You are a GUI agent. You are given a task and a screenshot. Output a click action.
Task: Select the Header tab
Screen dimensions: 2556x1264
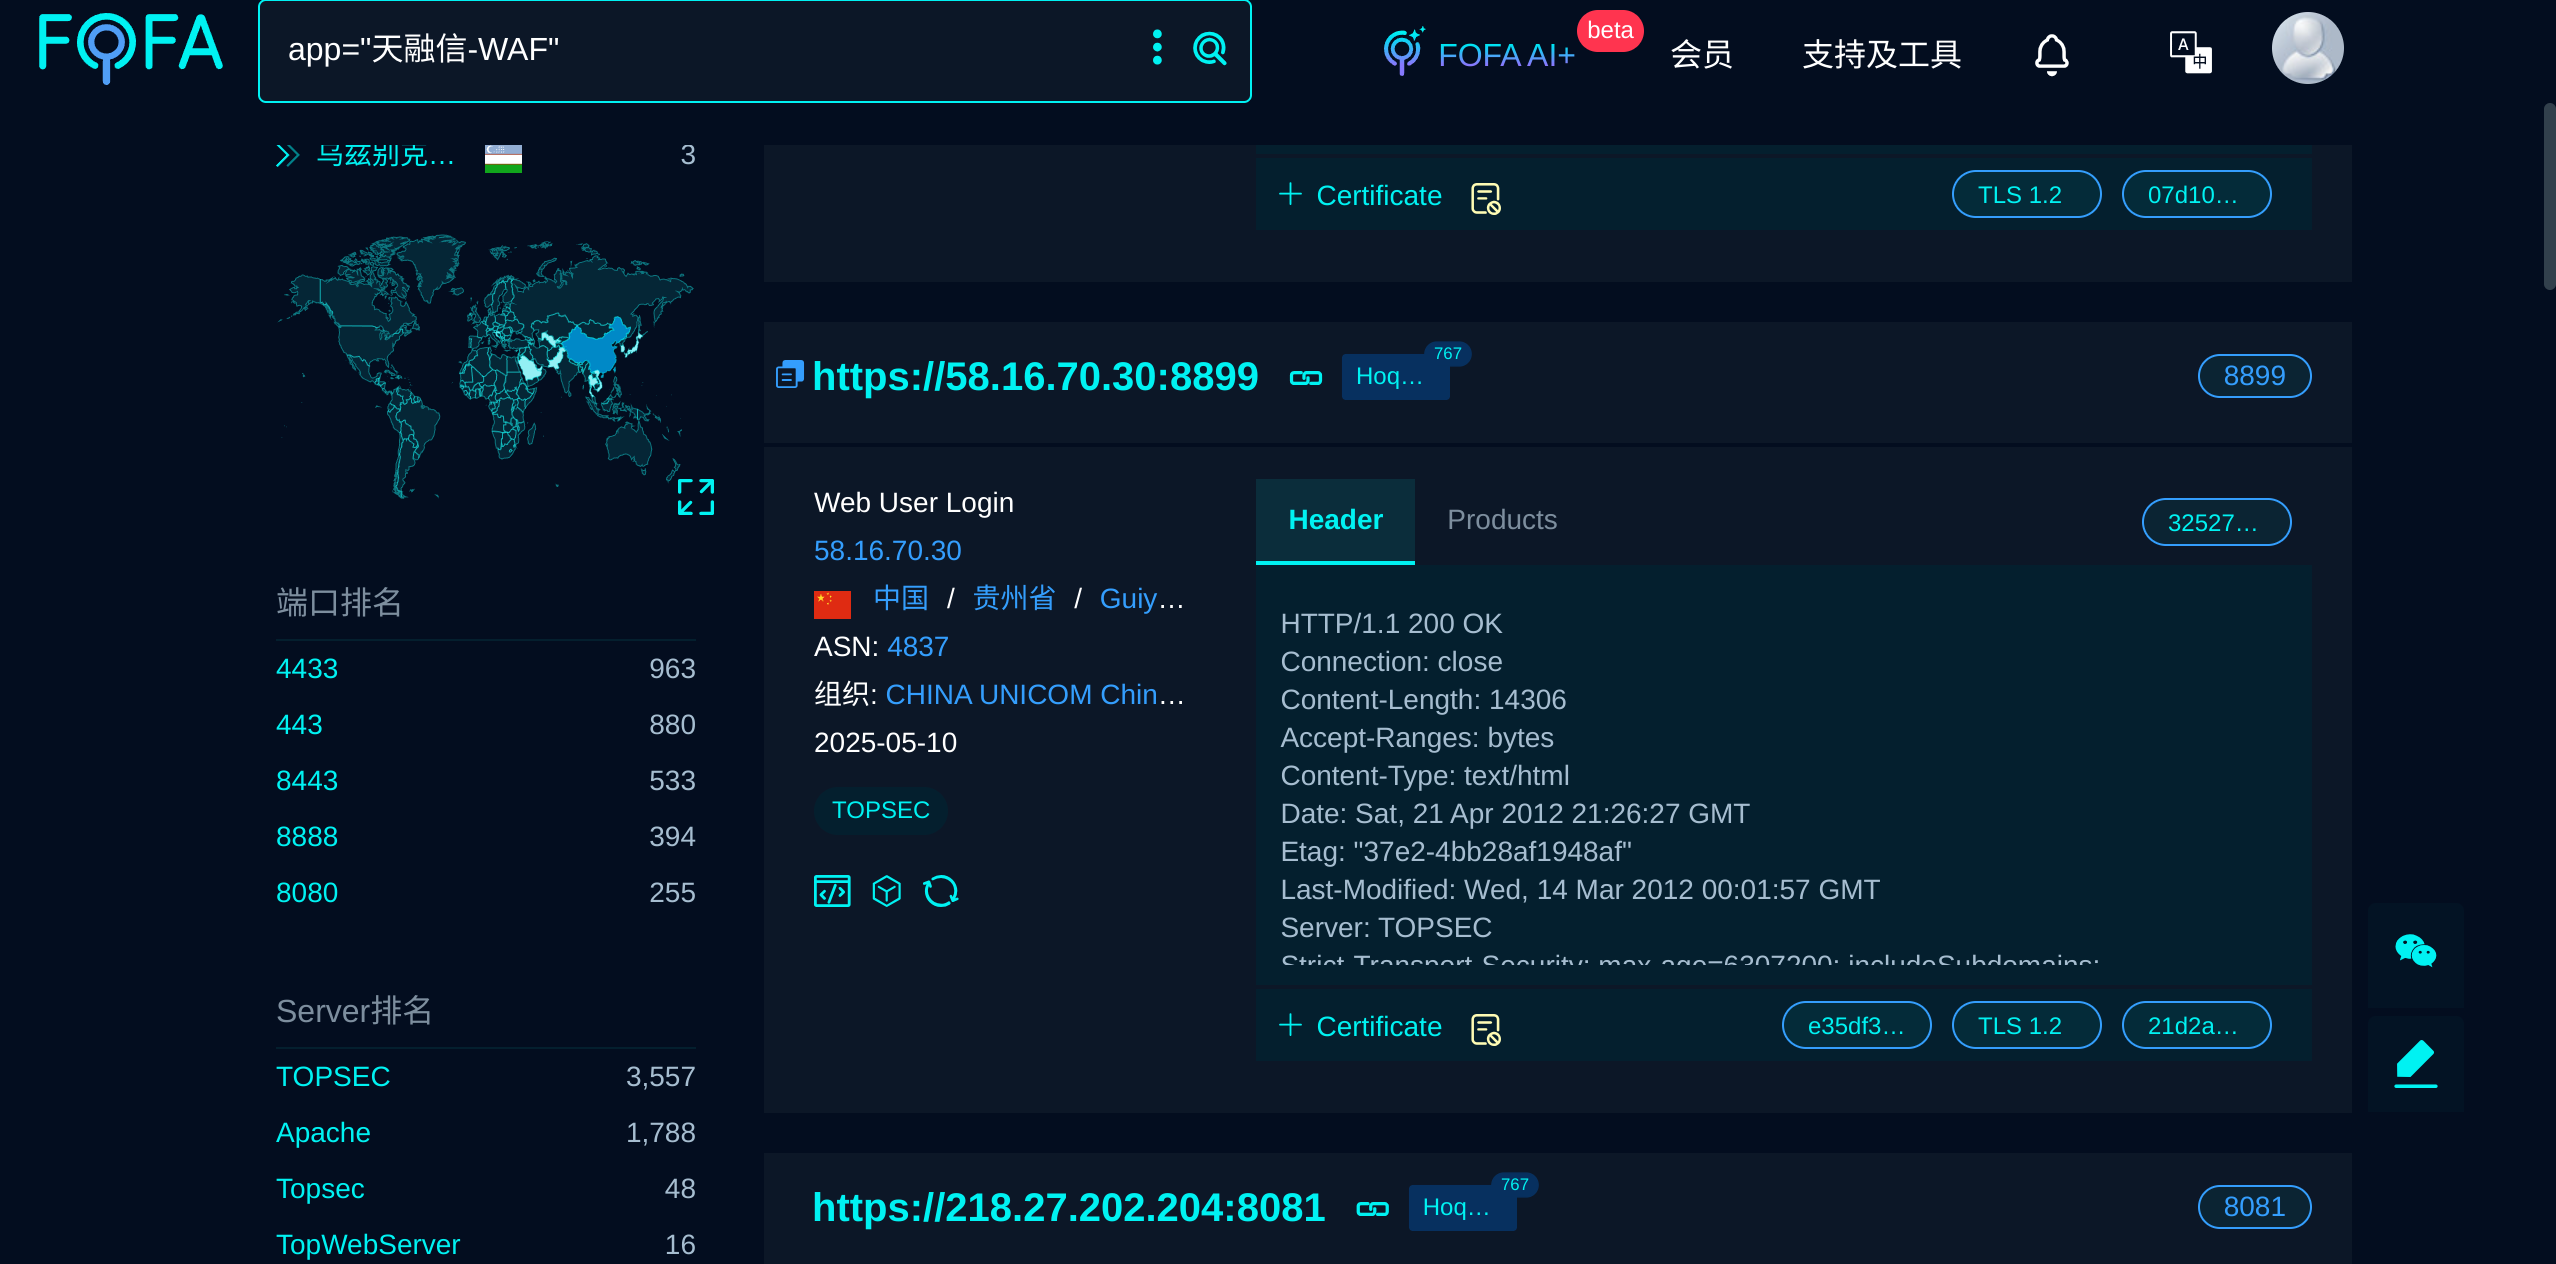coord(1335,520)
